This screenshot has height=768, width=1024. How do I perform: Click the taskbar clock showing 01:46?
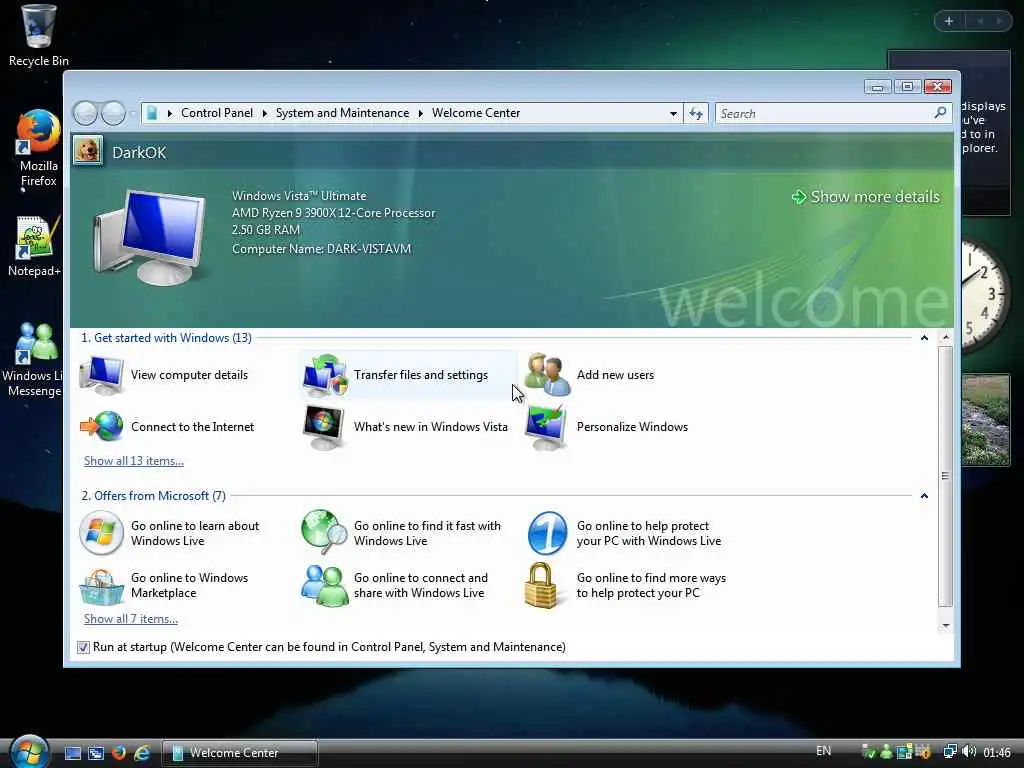[x=997, y=752]
